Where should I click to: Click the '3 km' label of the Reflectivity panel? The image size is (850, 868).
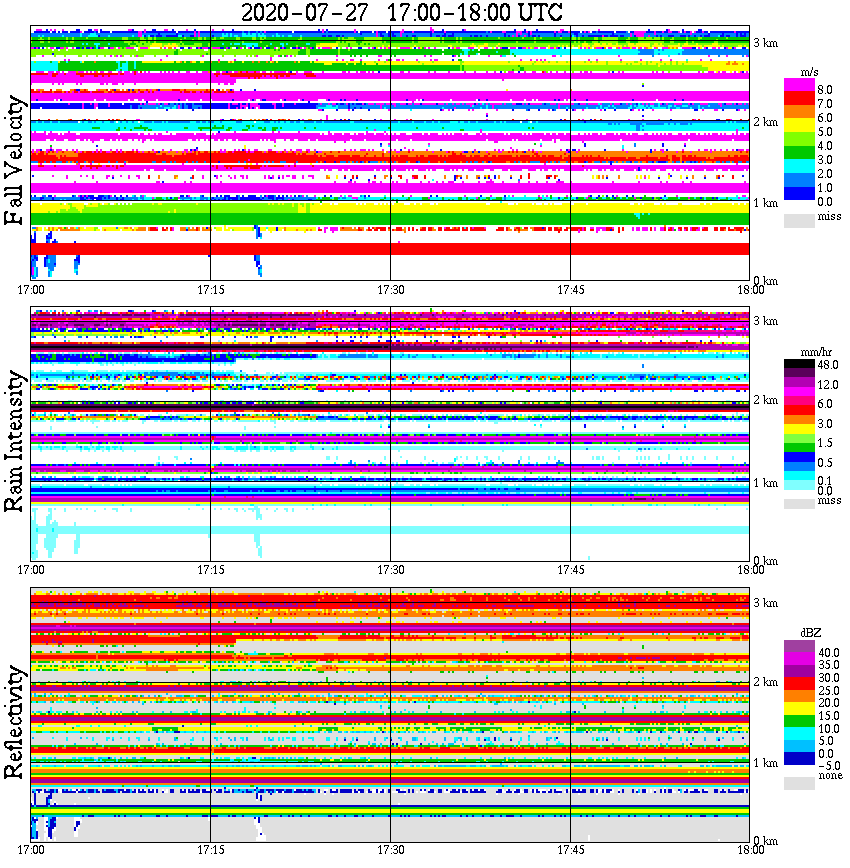click(765, 603)
